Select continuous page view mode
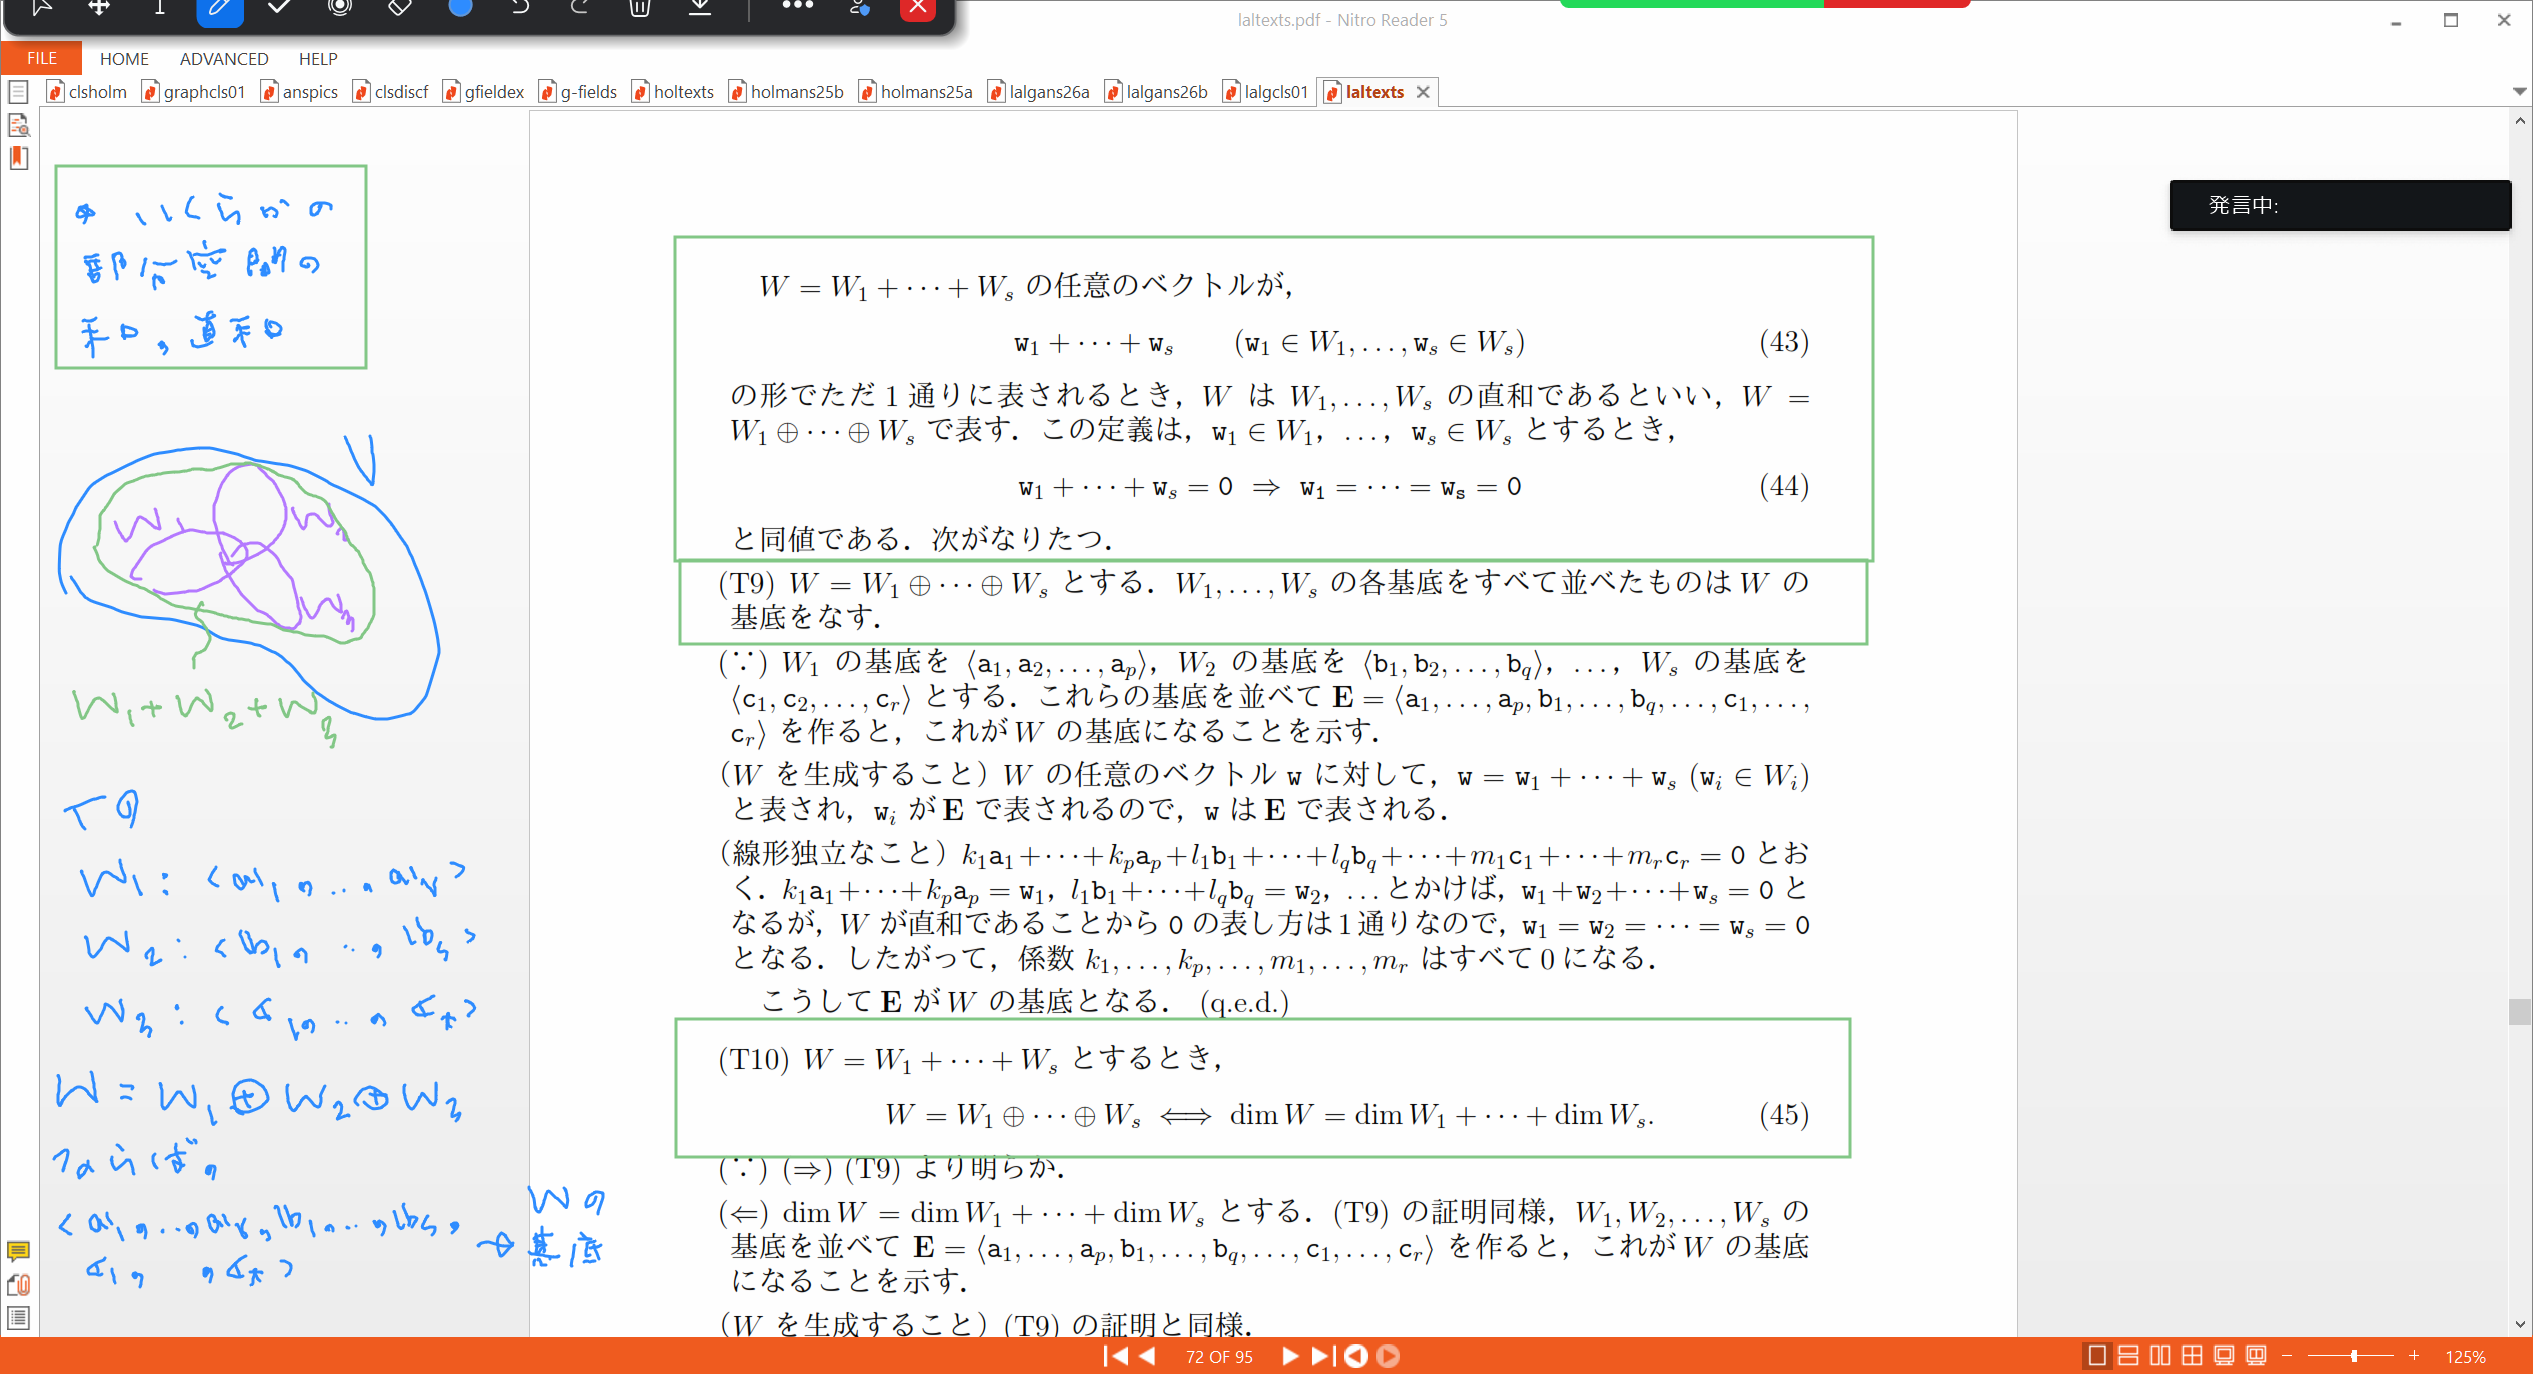Screen dimensions: 2533x1374 pos(2129,1356)
